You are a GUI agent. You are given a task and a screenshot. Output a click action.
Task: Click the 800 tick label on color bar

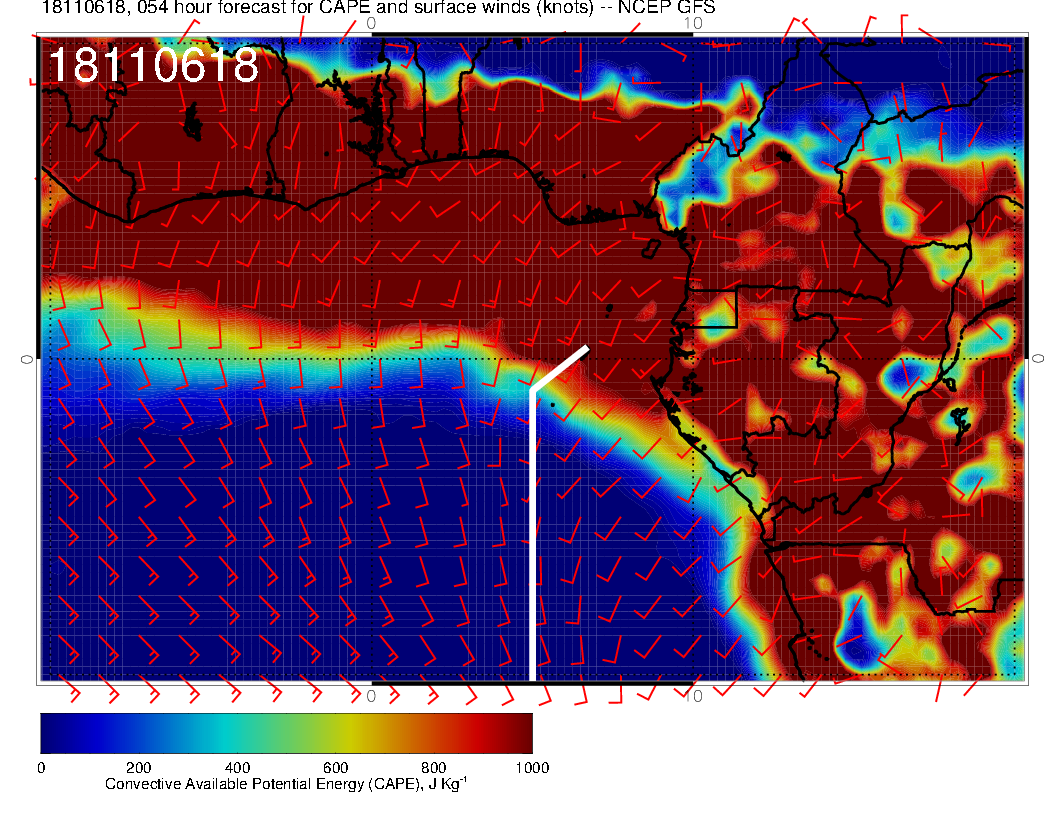pyautogui.click(x=434, y=768)
